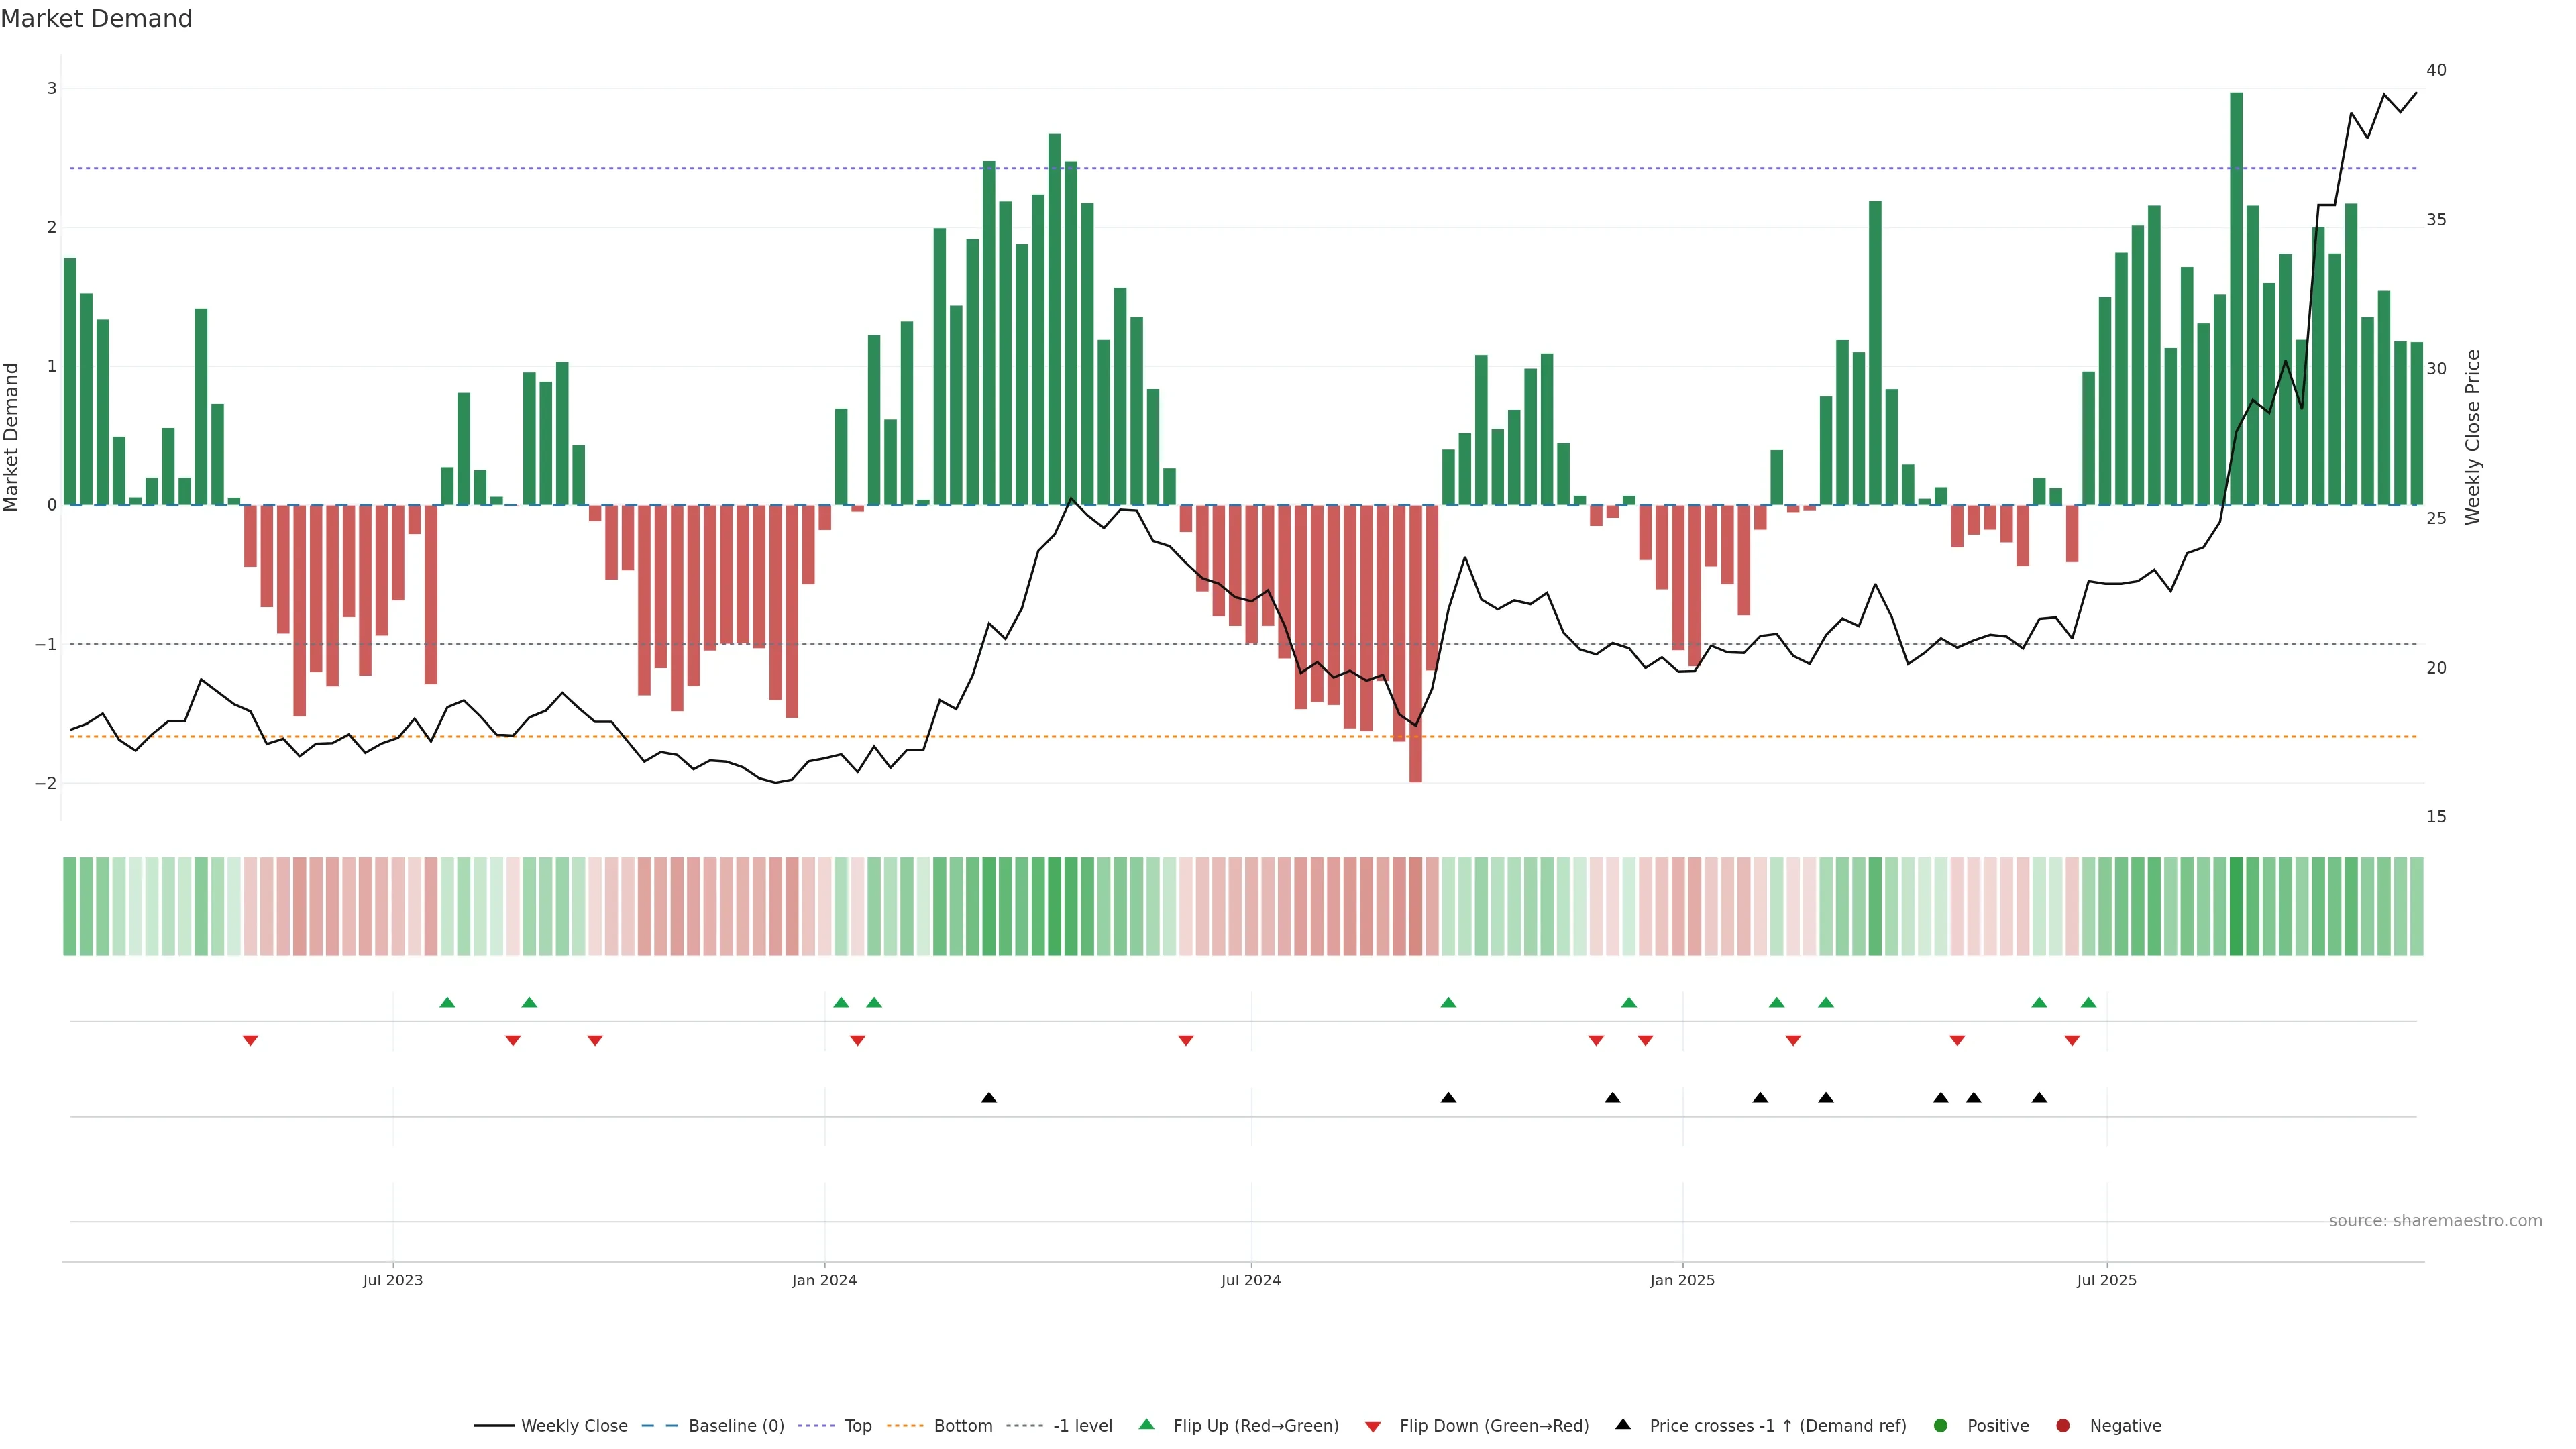Click the source: sharemaestro.com text

coord(2435,1220)
